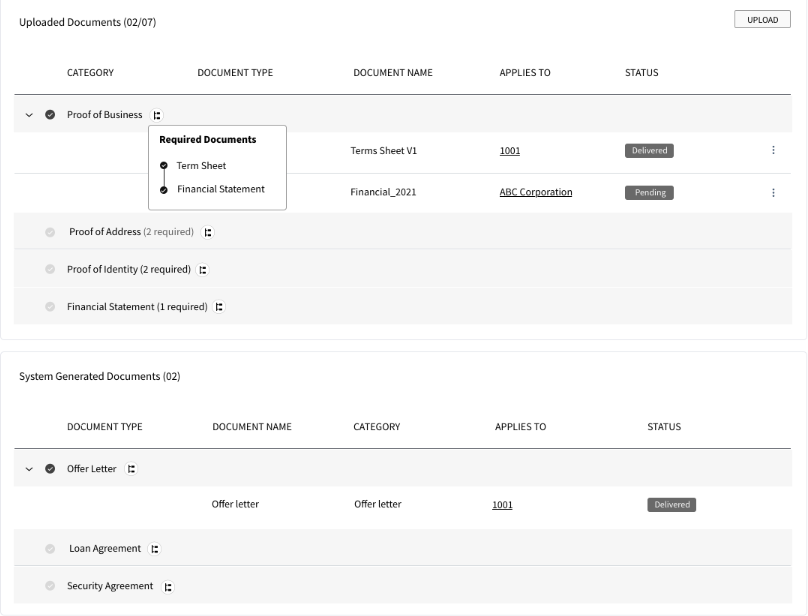Toggle the Loan Agreement check circle
The height and width of the screenshot is (616, 808).
(x=50, y=548)
